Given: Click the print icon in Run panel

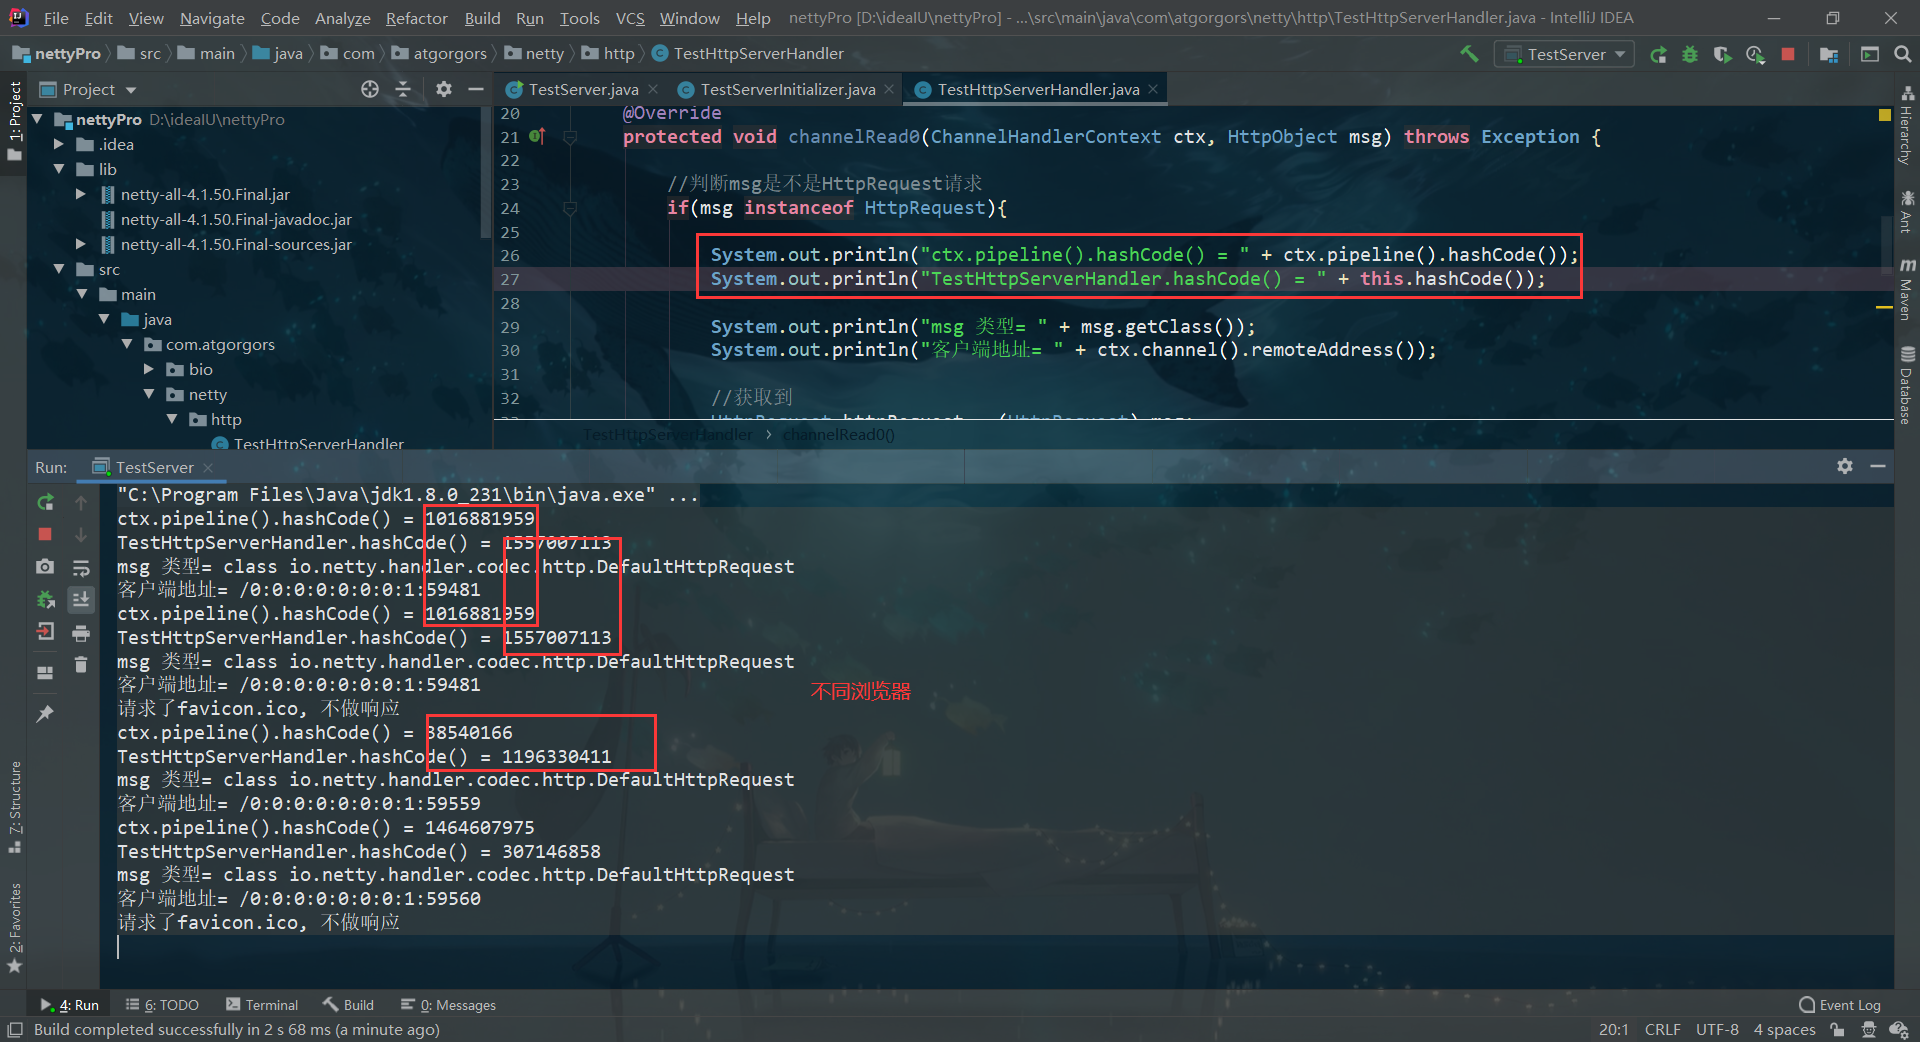Looking at the screenshot, I should pos(81,633).
